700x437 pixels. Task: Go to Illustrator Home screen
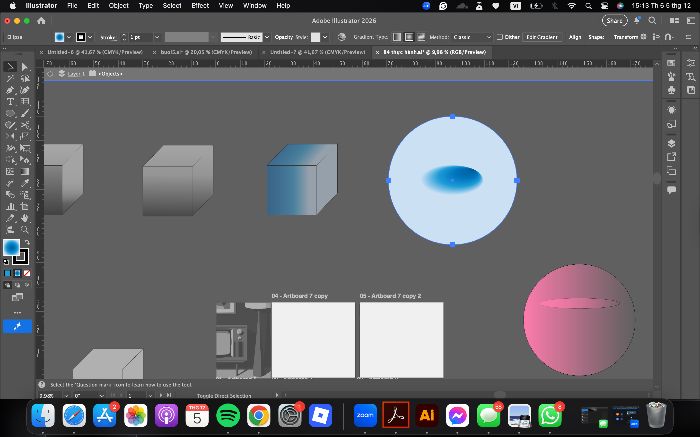click(x=41, y=21)
